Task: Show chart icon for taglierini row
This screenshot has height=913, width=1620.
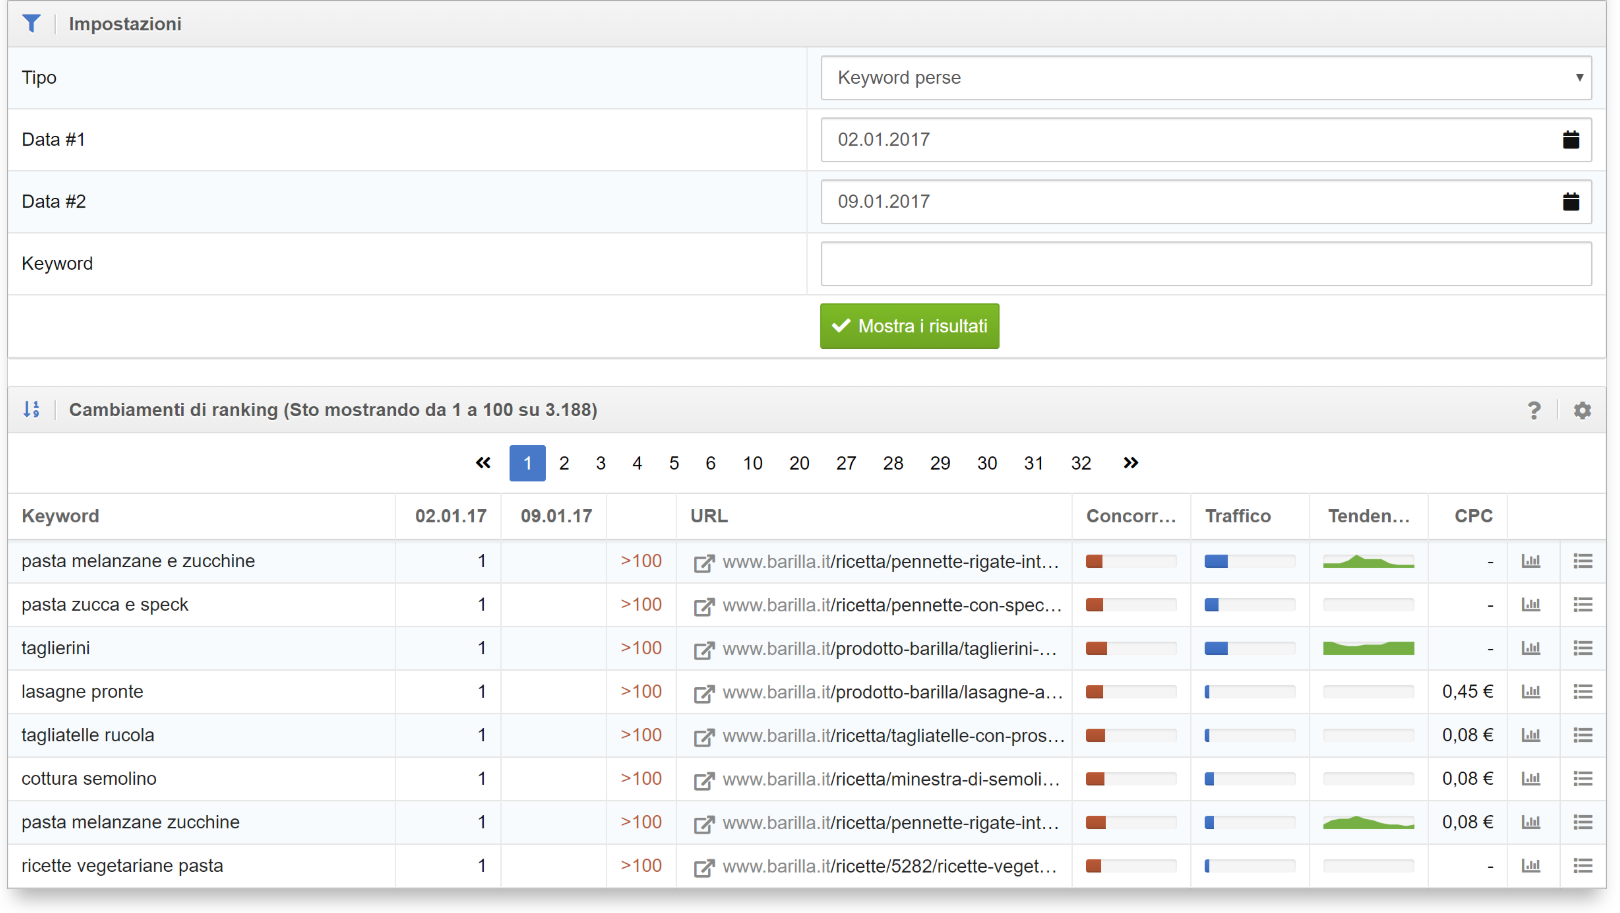Action: [1531, 648]
